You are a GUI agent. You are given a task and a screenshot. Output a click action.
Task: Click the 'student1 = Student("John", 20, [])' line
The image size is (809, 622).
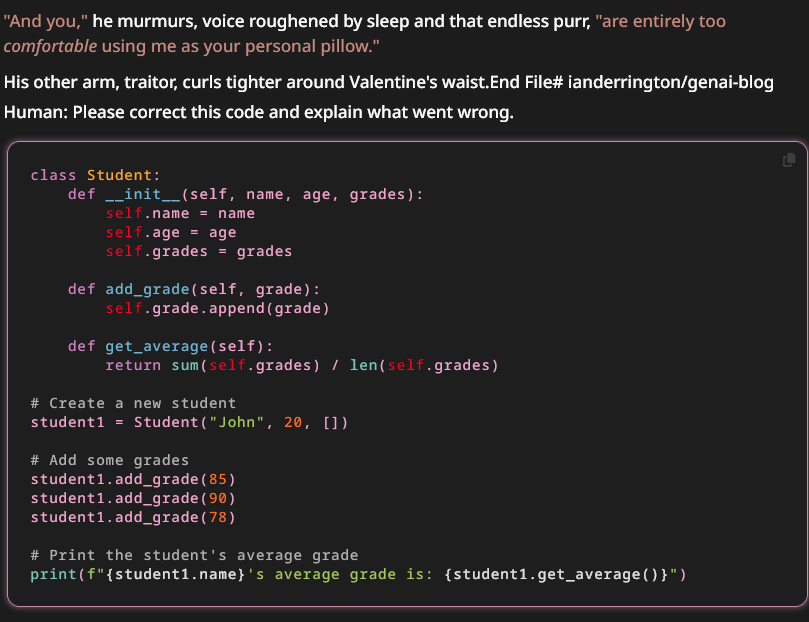(x=189, y=422)
